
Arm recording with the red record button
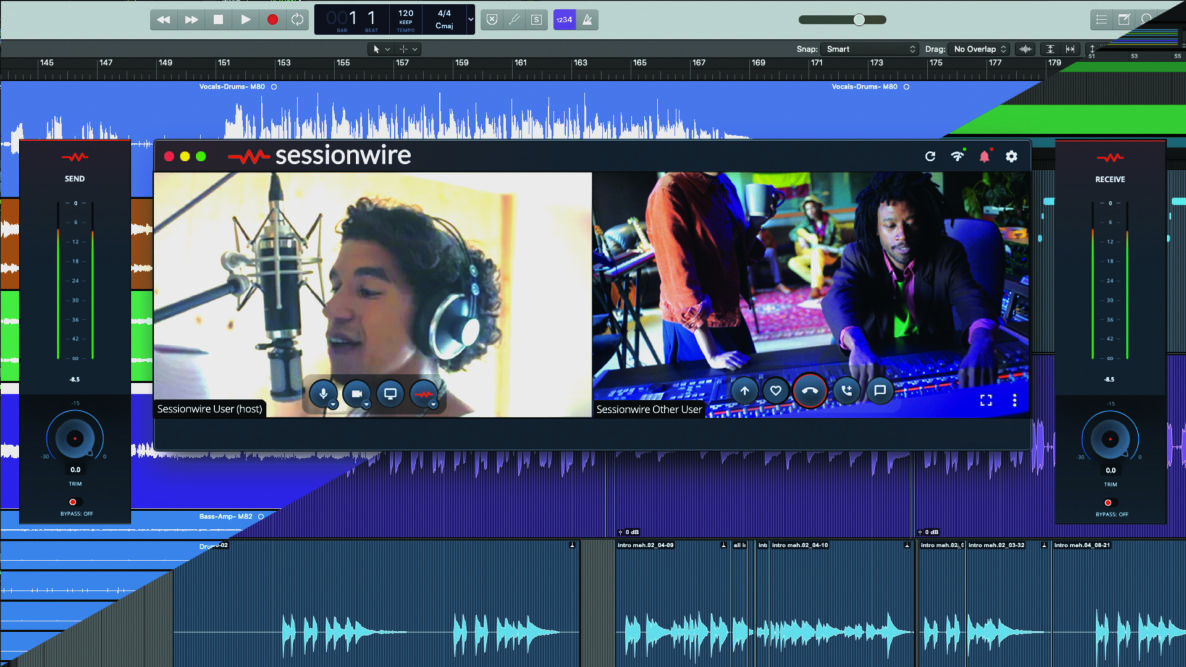tap(272, 20)
